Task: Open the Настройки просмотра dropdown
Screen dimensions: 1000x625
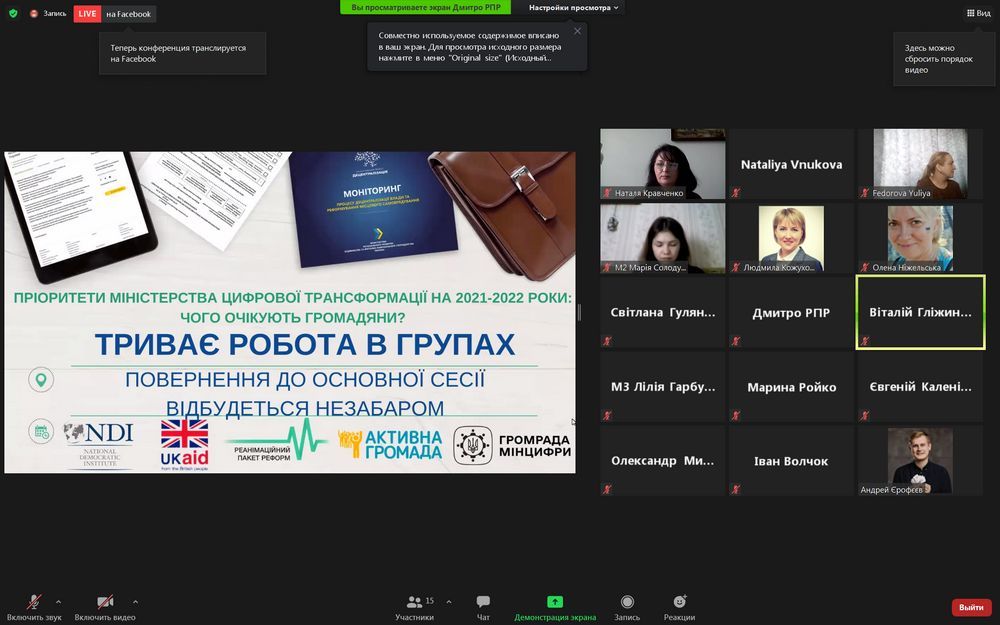Action: pyautogui.click(x=574, y=8)
